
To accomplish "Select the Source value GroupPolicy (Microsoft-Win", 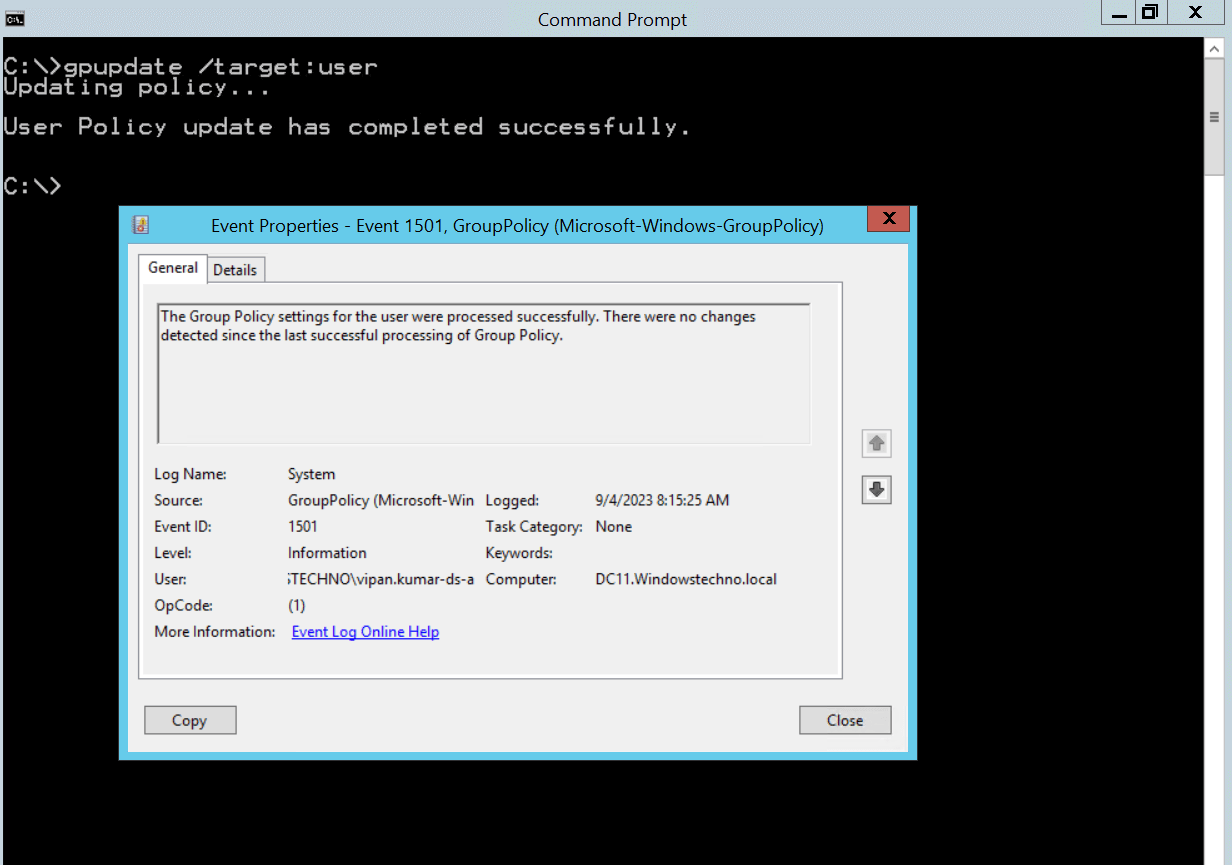I will point(381,501).
